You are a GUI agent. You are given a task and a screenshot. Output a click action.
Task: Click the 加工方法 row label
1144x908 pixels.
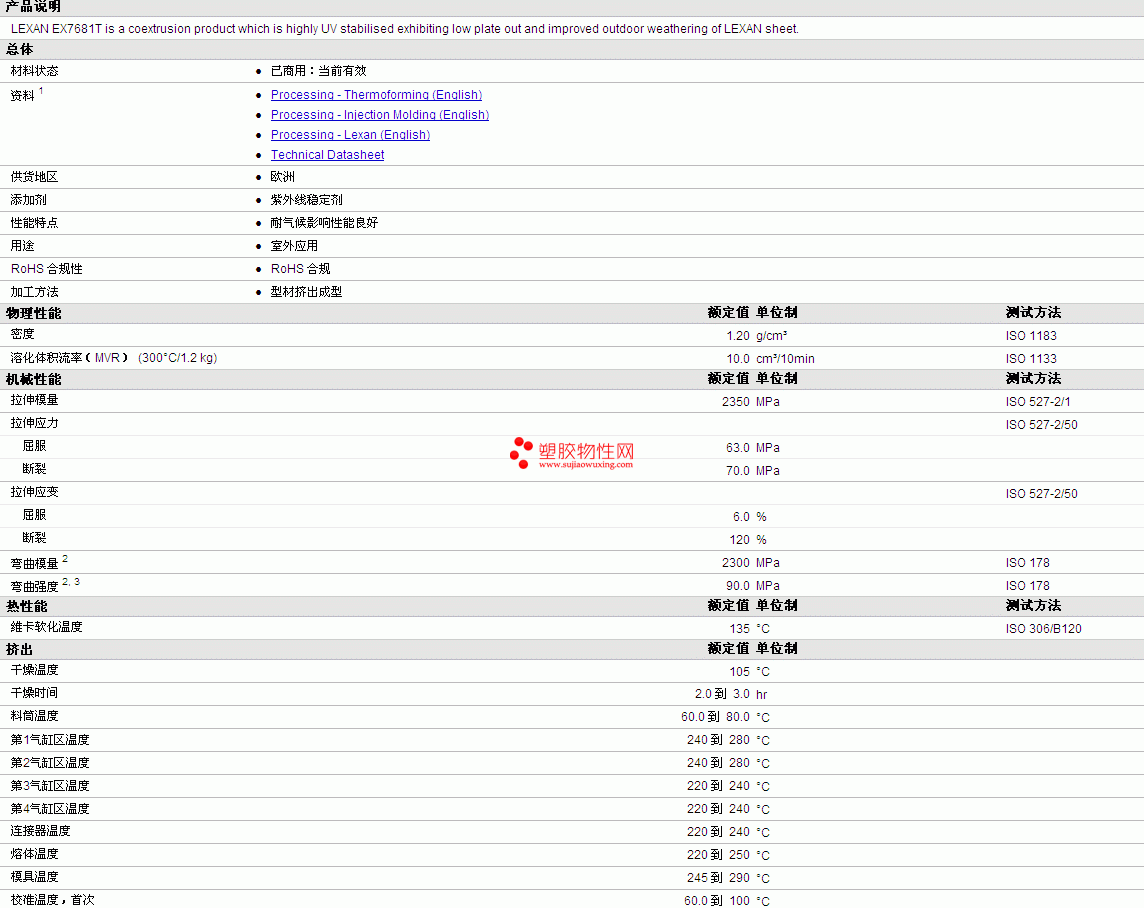pos(34,292)
